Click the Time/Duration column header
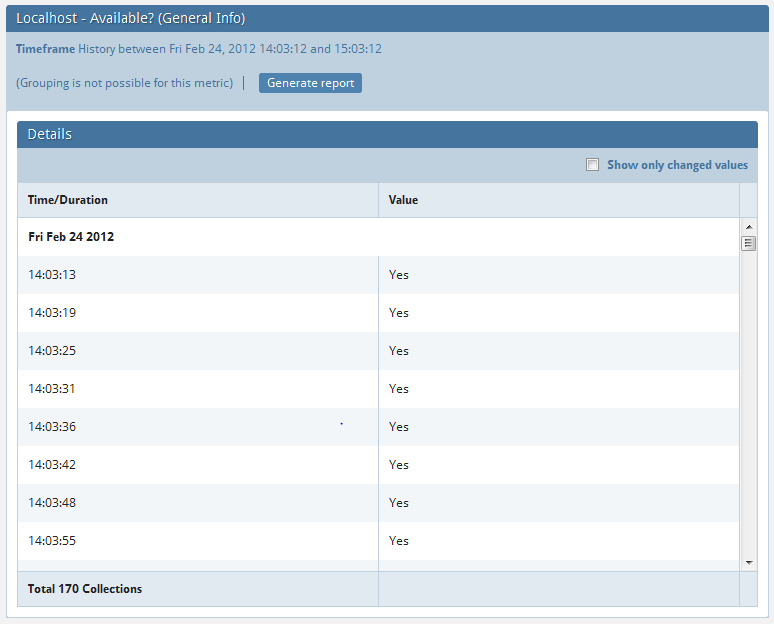This screenshot has height=624, width=774. pyautogui.click(x=68, y=200)
